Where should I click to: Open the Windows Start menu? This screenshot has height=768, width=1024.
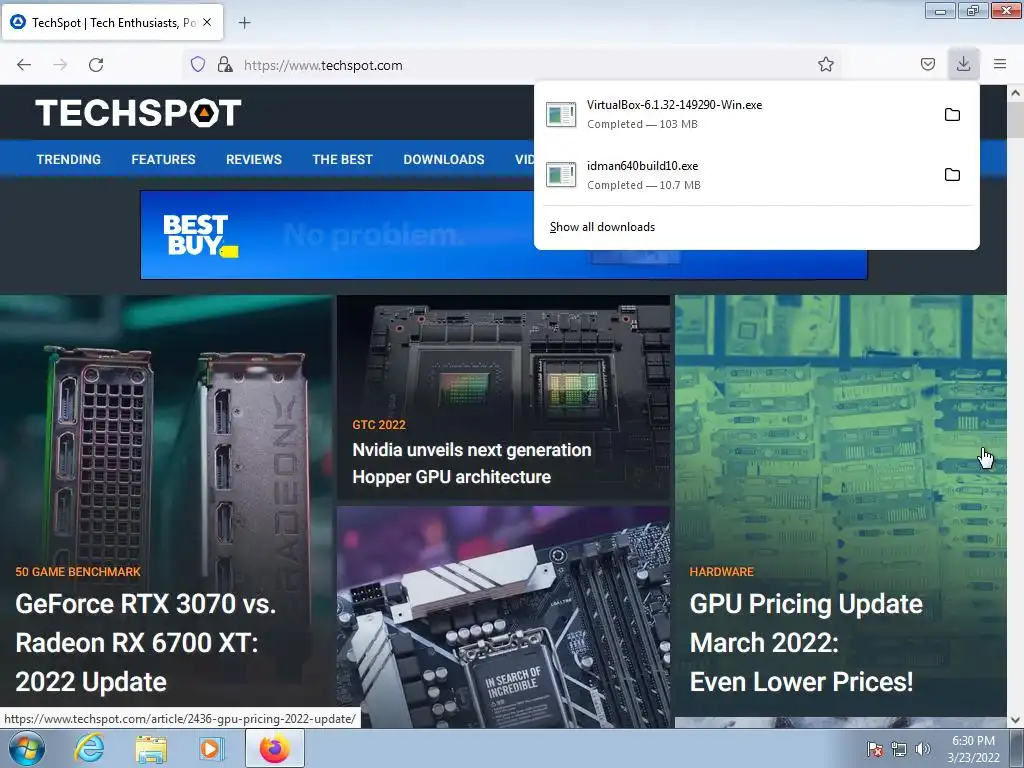point(26,748)
